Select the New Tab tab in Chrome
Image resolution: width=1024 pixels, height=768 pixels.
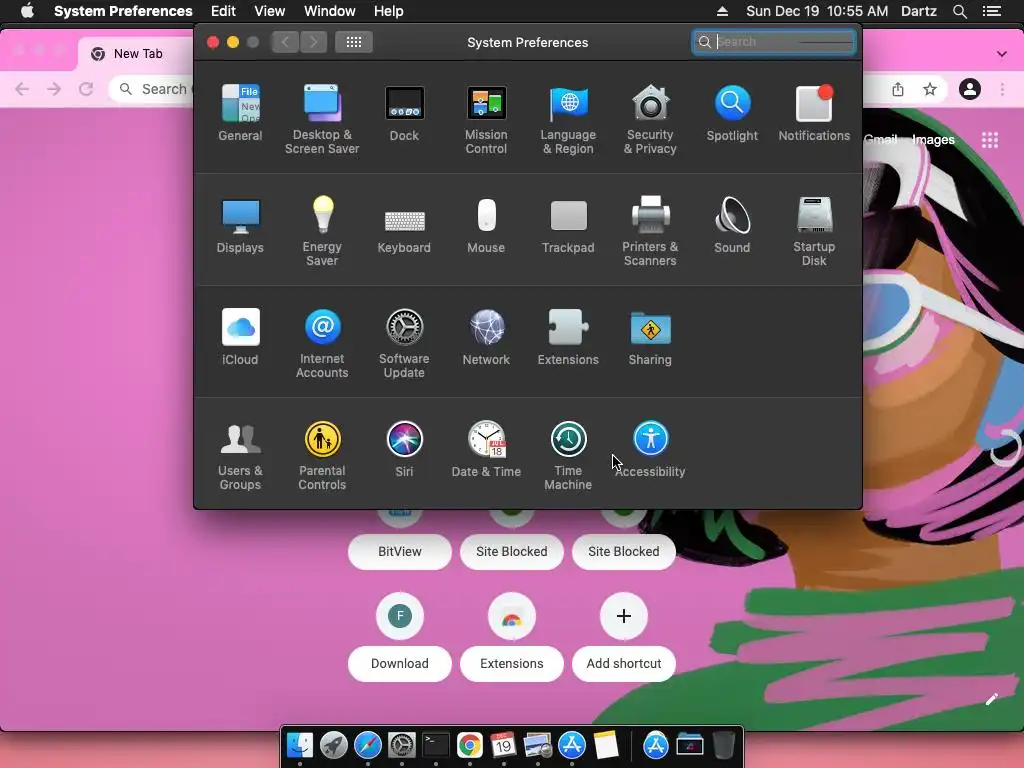[x=138, y=54]
